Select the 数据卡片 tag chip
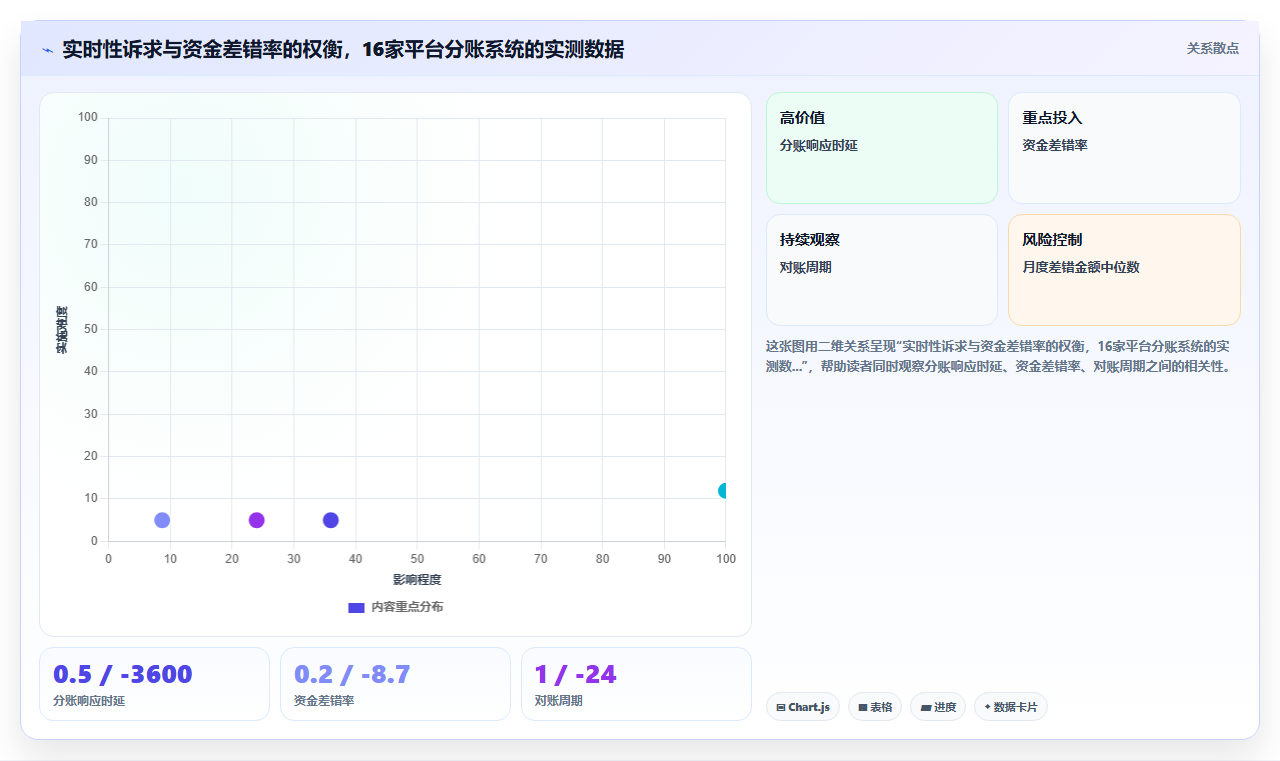Screen dimensions: 1280x761 (1011, 707)
